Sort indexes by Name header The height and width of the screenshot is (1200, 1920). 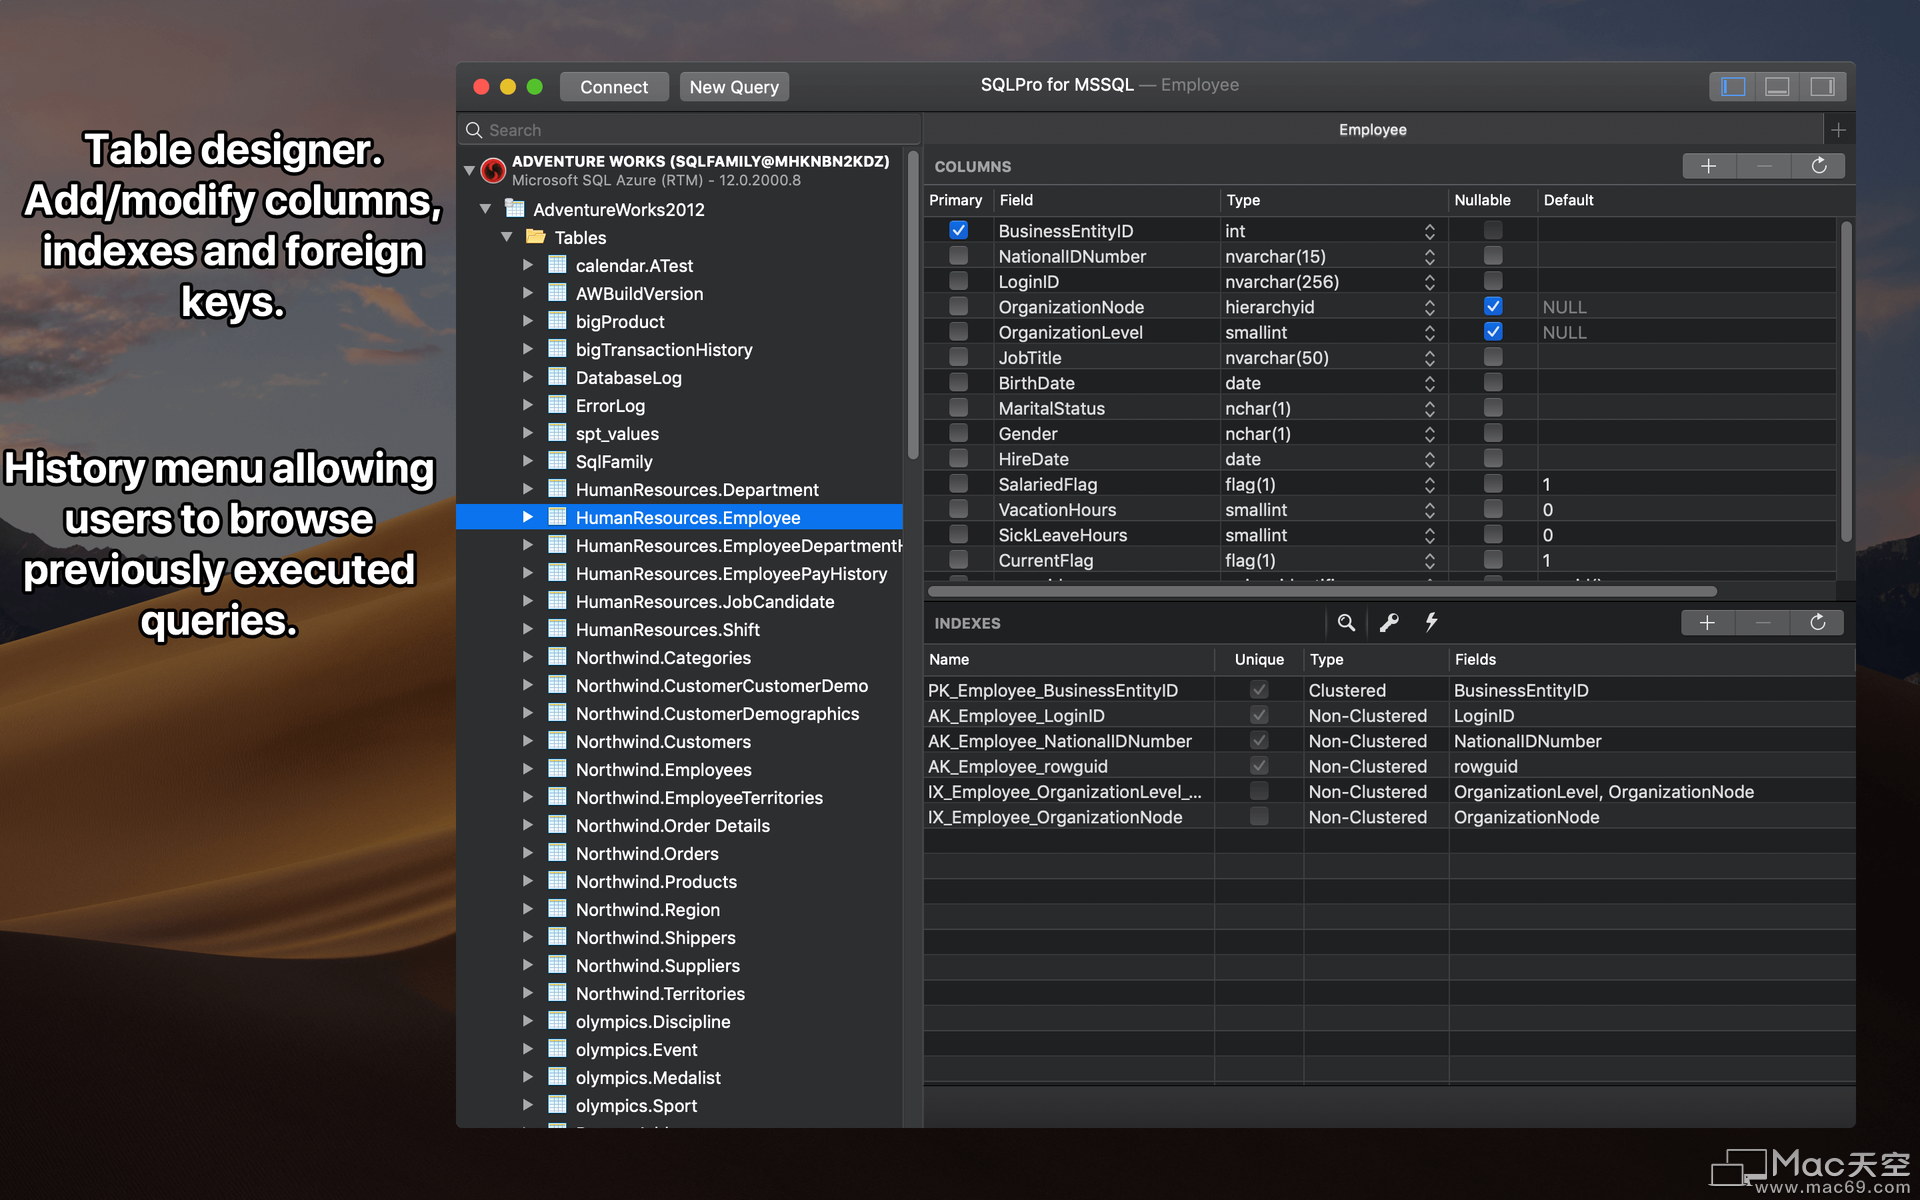click(x=1068, y=659)
